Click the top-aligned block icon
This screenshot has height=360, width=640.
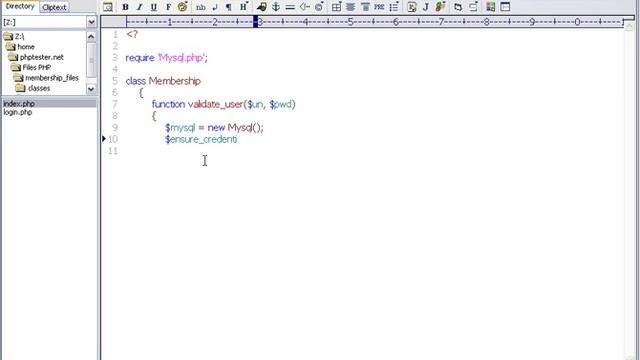[x=365, y=7]
